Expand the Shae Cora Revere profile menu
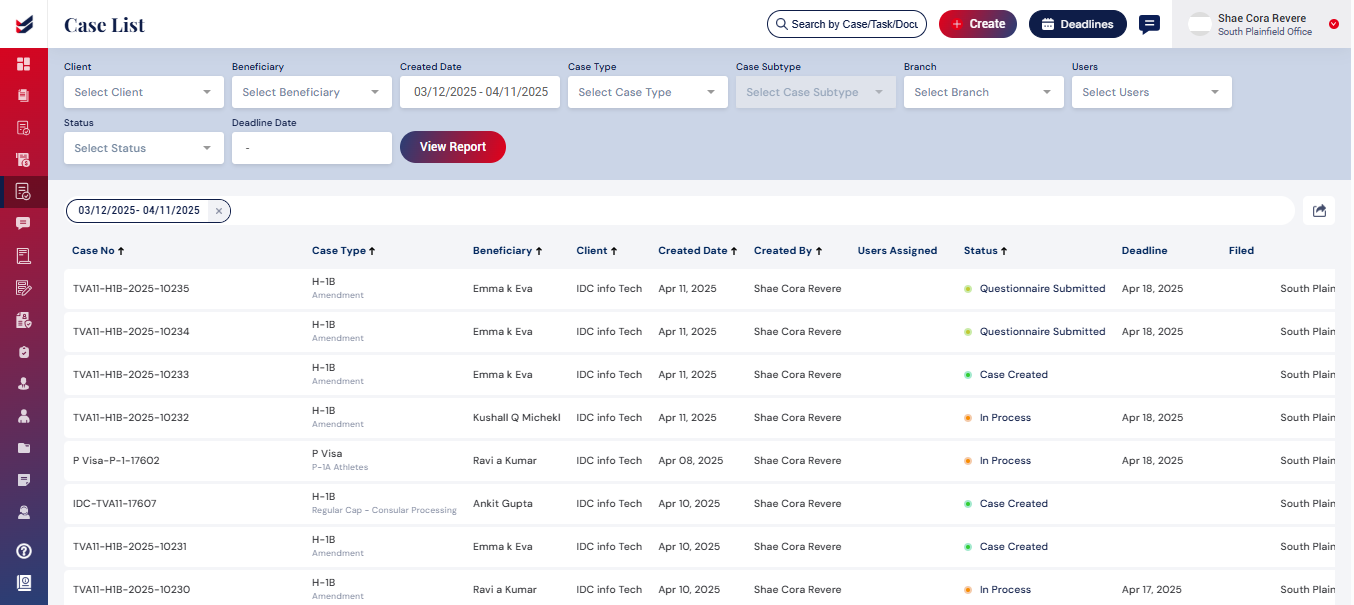 1333,24
